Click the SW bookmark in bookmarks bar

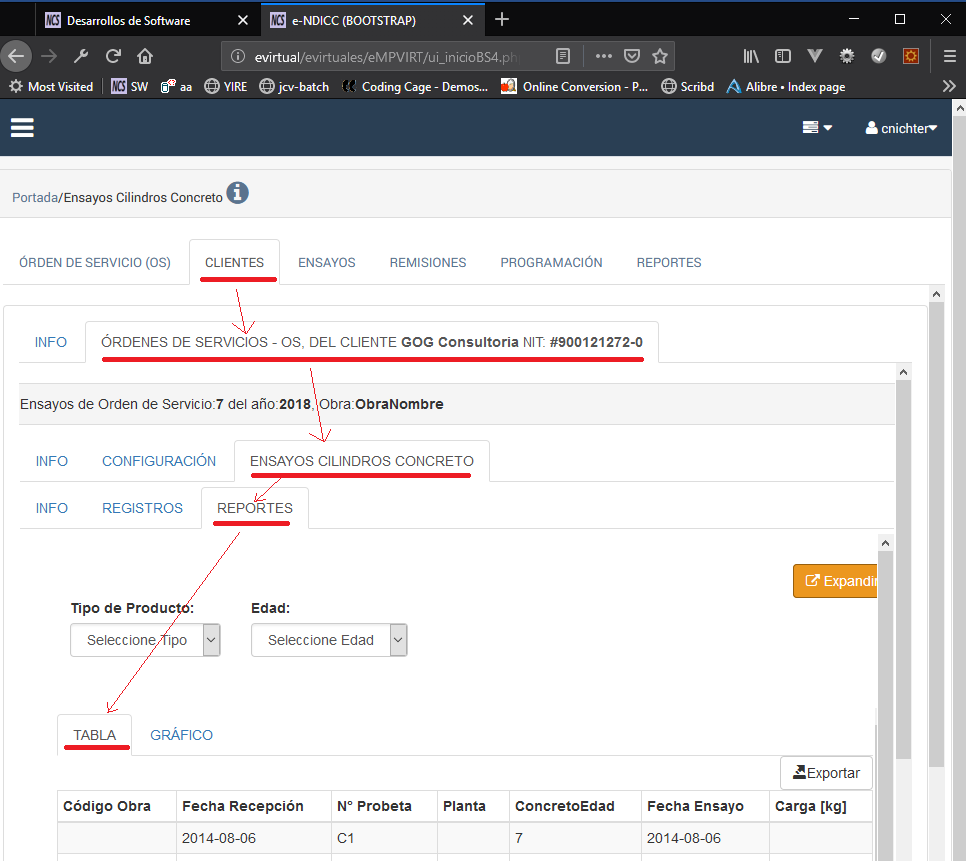[129, 87]
